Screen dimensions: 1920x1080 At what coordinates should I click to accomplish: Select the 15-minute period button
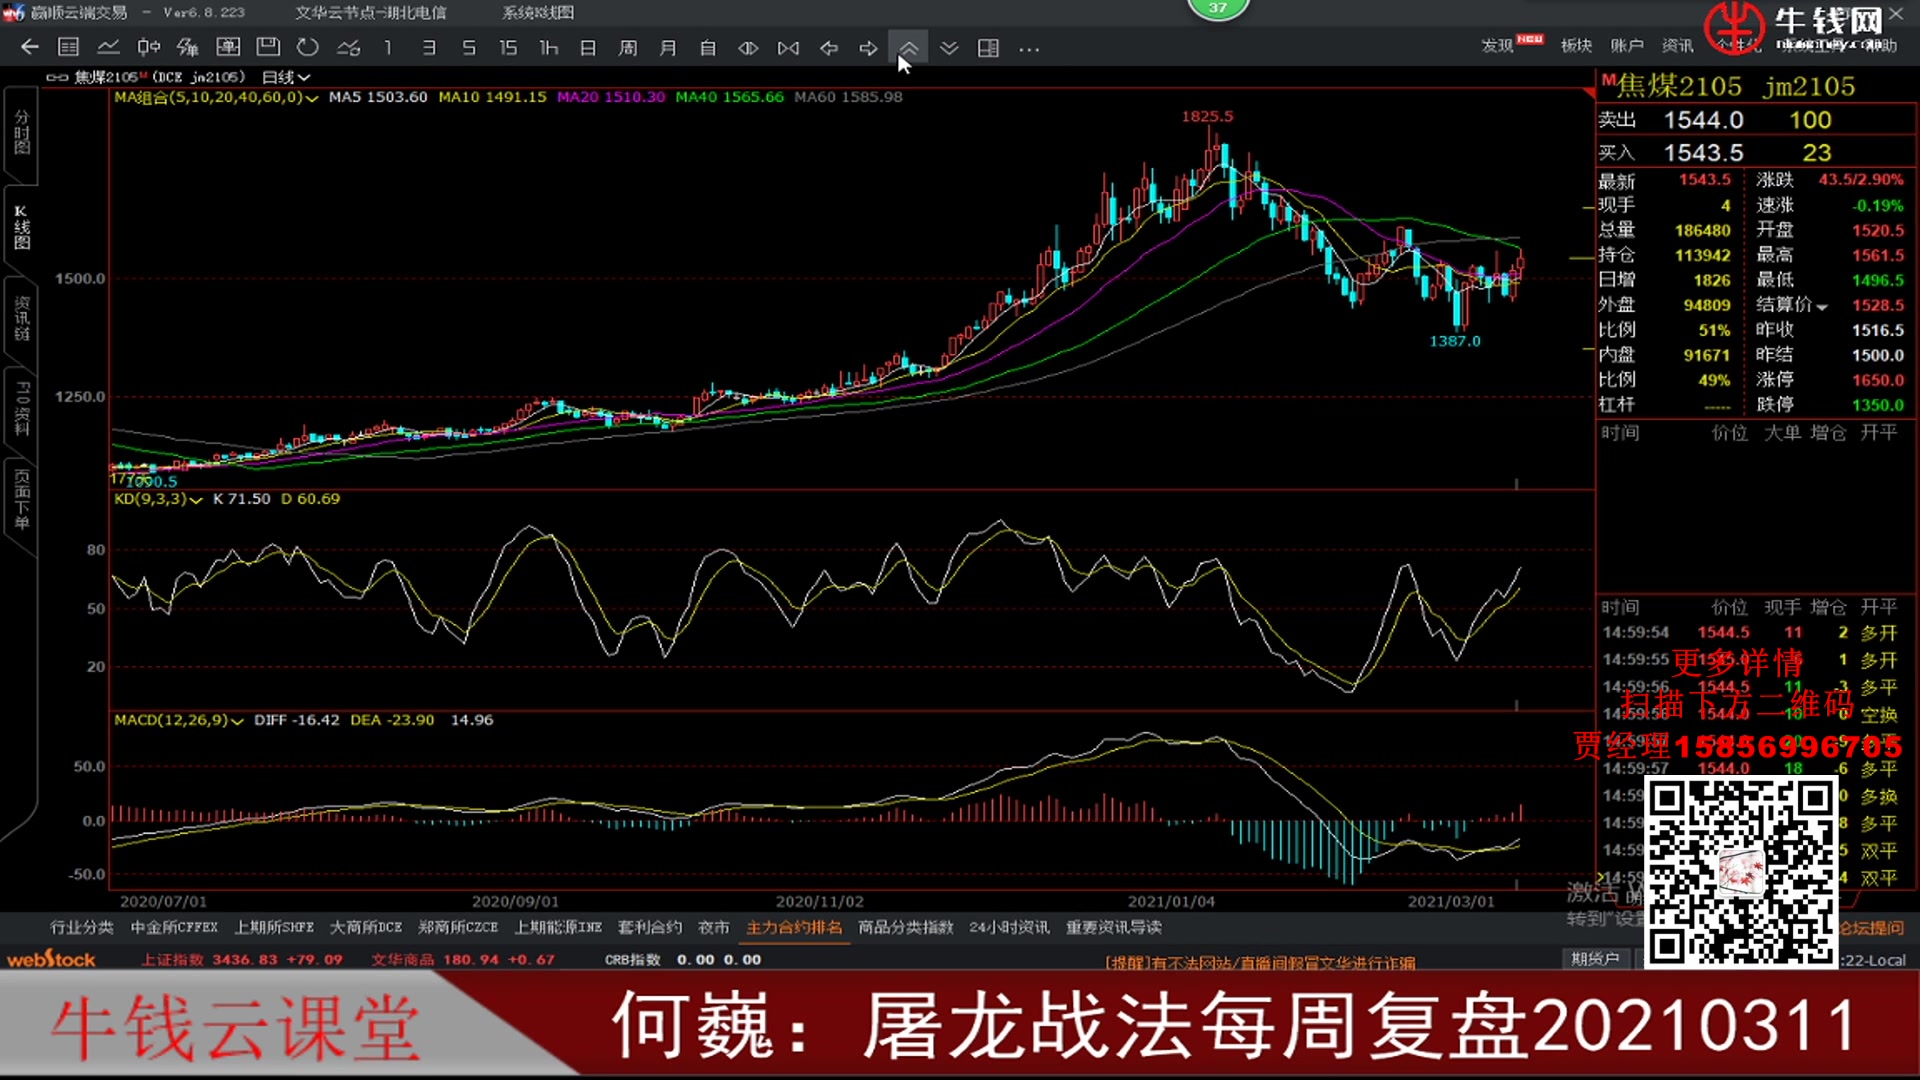click(508, 47)
